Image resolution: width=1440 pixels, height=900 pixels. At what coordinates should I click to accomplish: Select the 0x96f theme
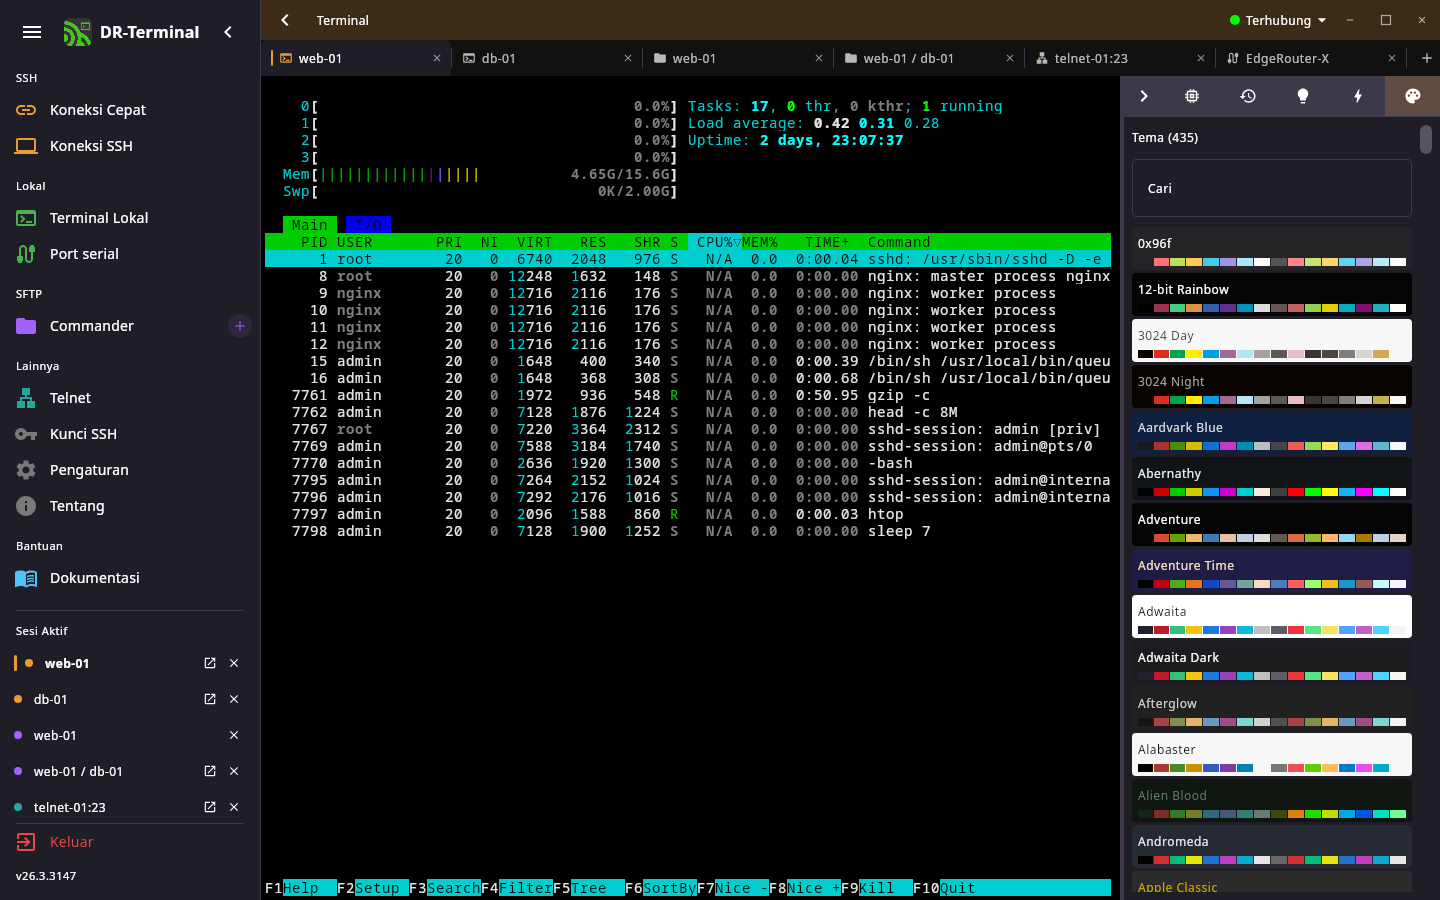point(1272,248)
